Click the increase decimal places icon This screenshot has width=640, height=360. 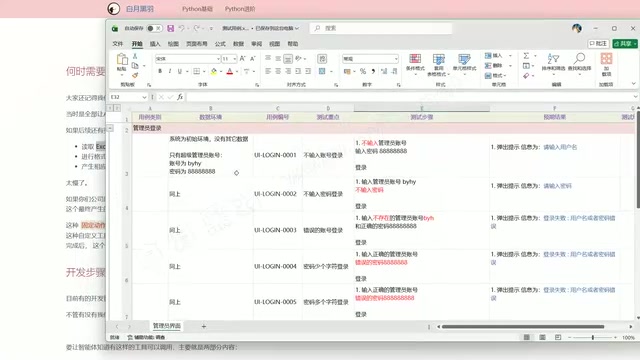pos(384,71)
